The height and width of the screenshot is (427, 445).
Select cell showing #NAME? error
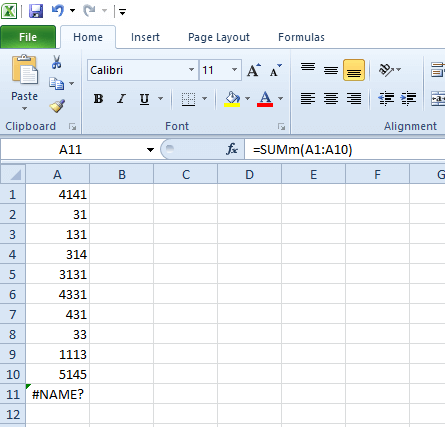pos(57,394)
